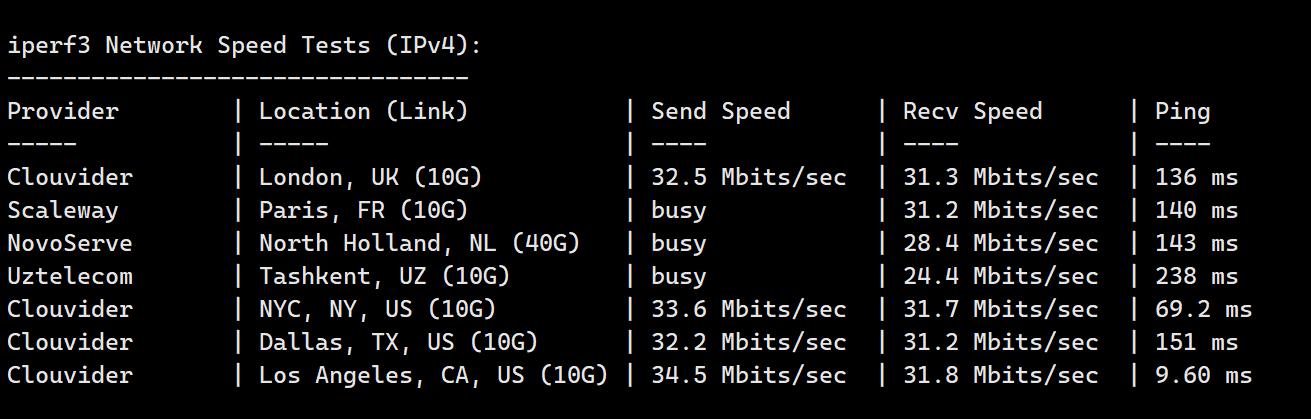Select the Paris, FR (10G) entry
Viewport: 1311px width, 419px height.
tap(363, 211)
